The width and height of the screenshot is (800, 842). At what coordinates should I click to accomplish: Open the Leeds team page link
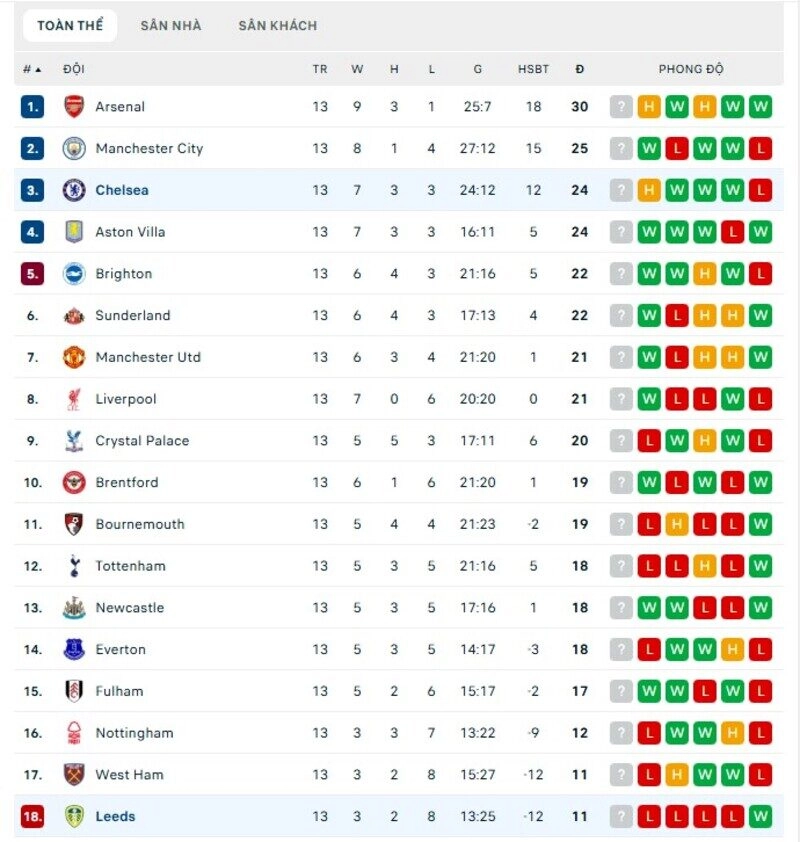click(115, 816)
